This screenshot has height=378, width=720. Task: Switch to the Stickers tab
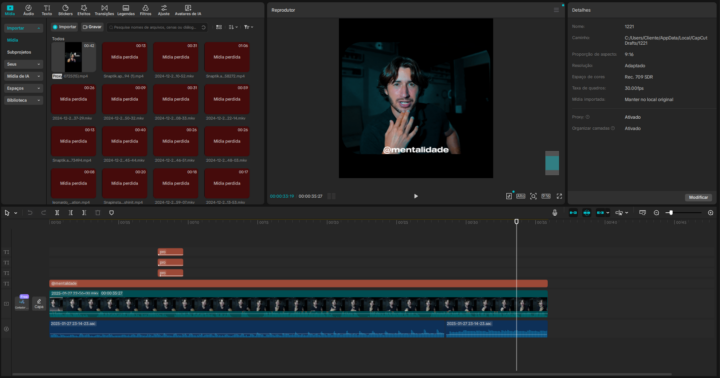pyautogui.click(x=65, y=10)
